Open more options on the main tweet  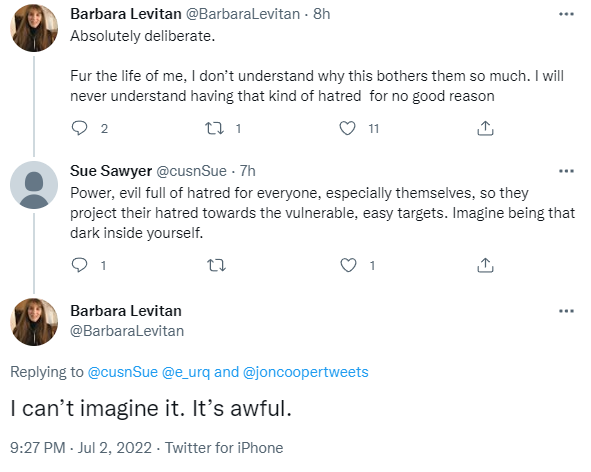pyautogui.click(x=566, y=311)
